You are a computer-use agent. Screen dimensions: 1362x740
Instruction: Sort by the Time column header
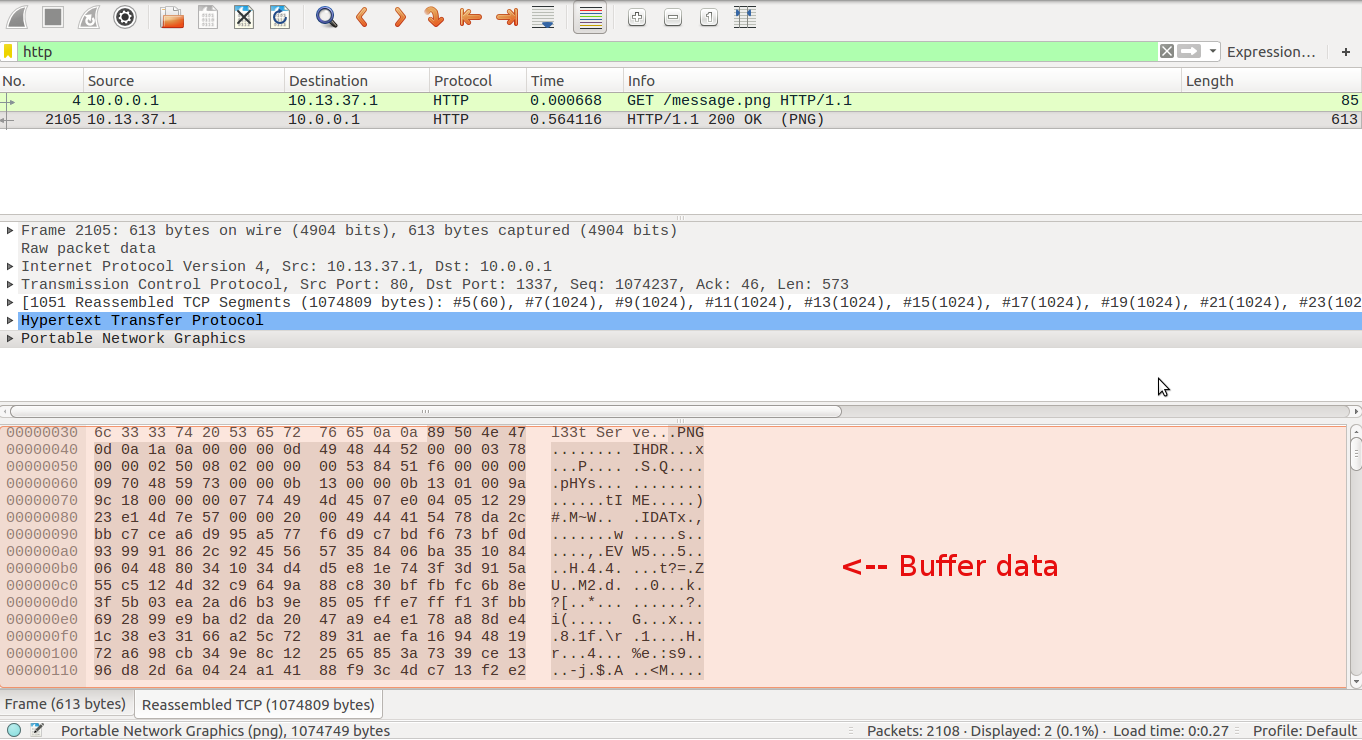click(575, 81)
